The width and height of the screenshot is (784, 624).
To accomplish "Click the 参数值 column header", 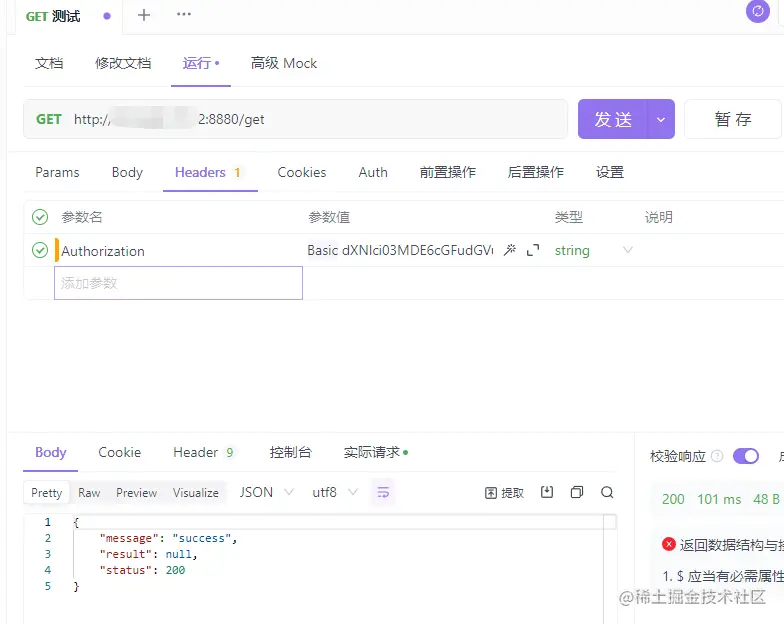I will coord(329,217).
